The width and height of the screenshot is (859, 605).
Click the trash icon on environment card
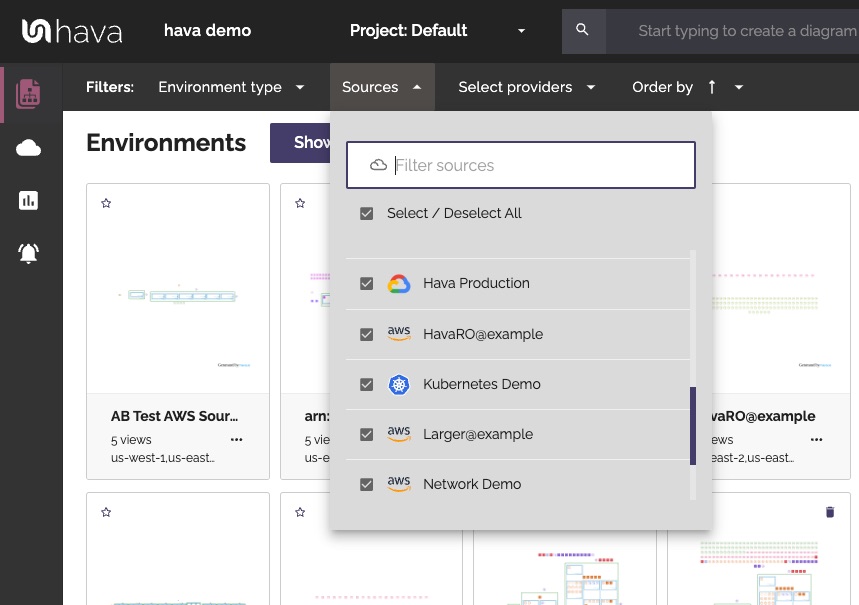pyautogui.click(x=829, y=512)
